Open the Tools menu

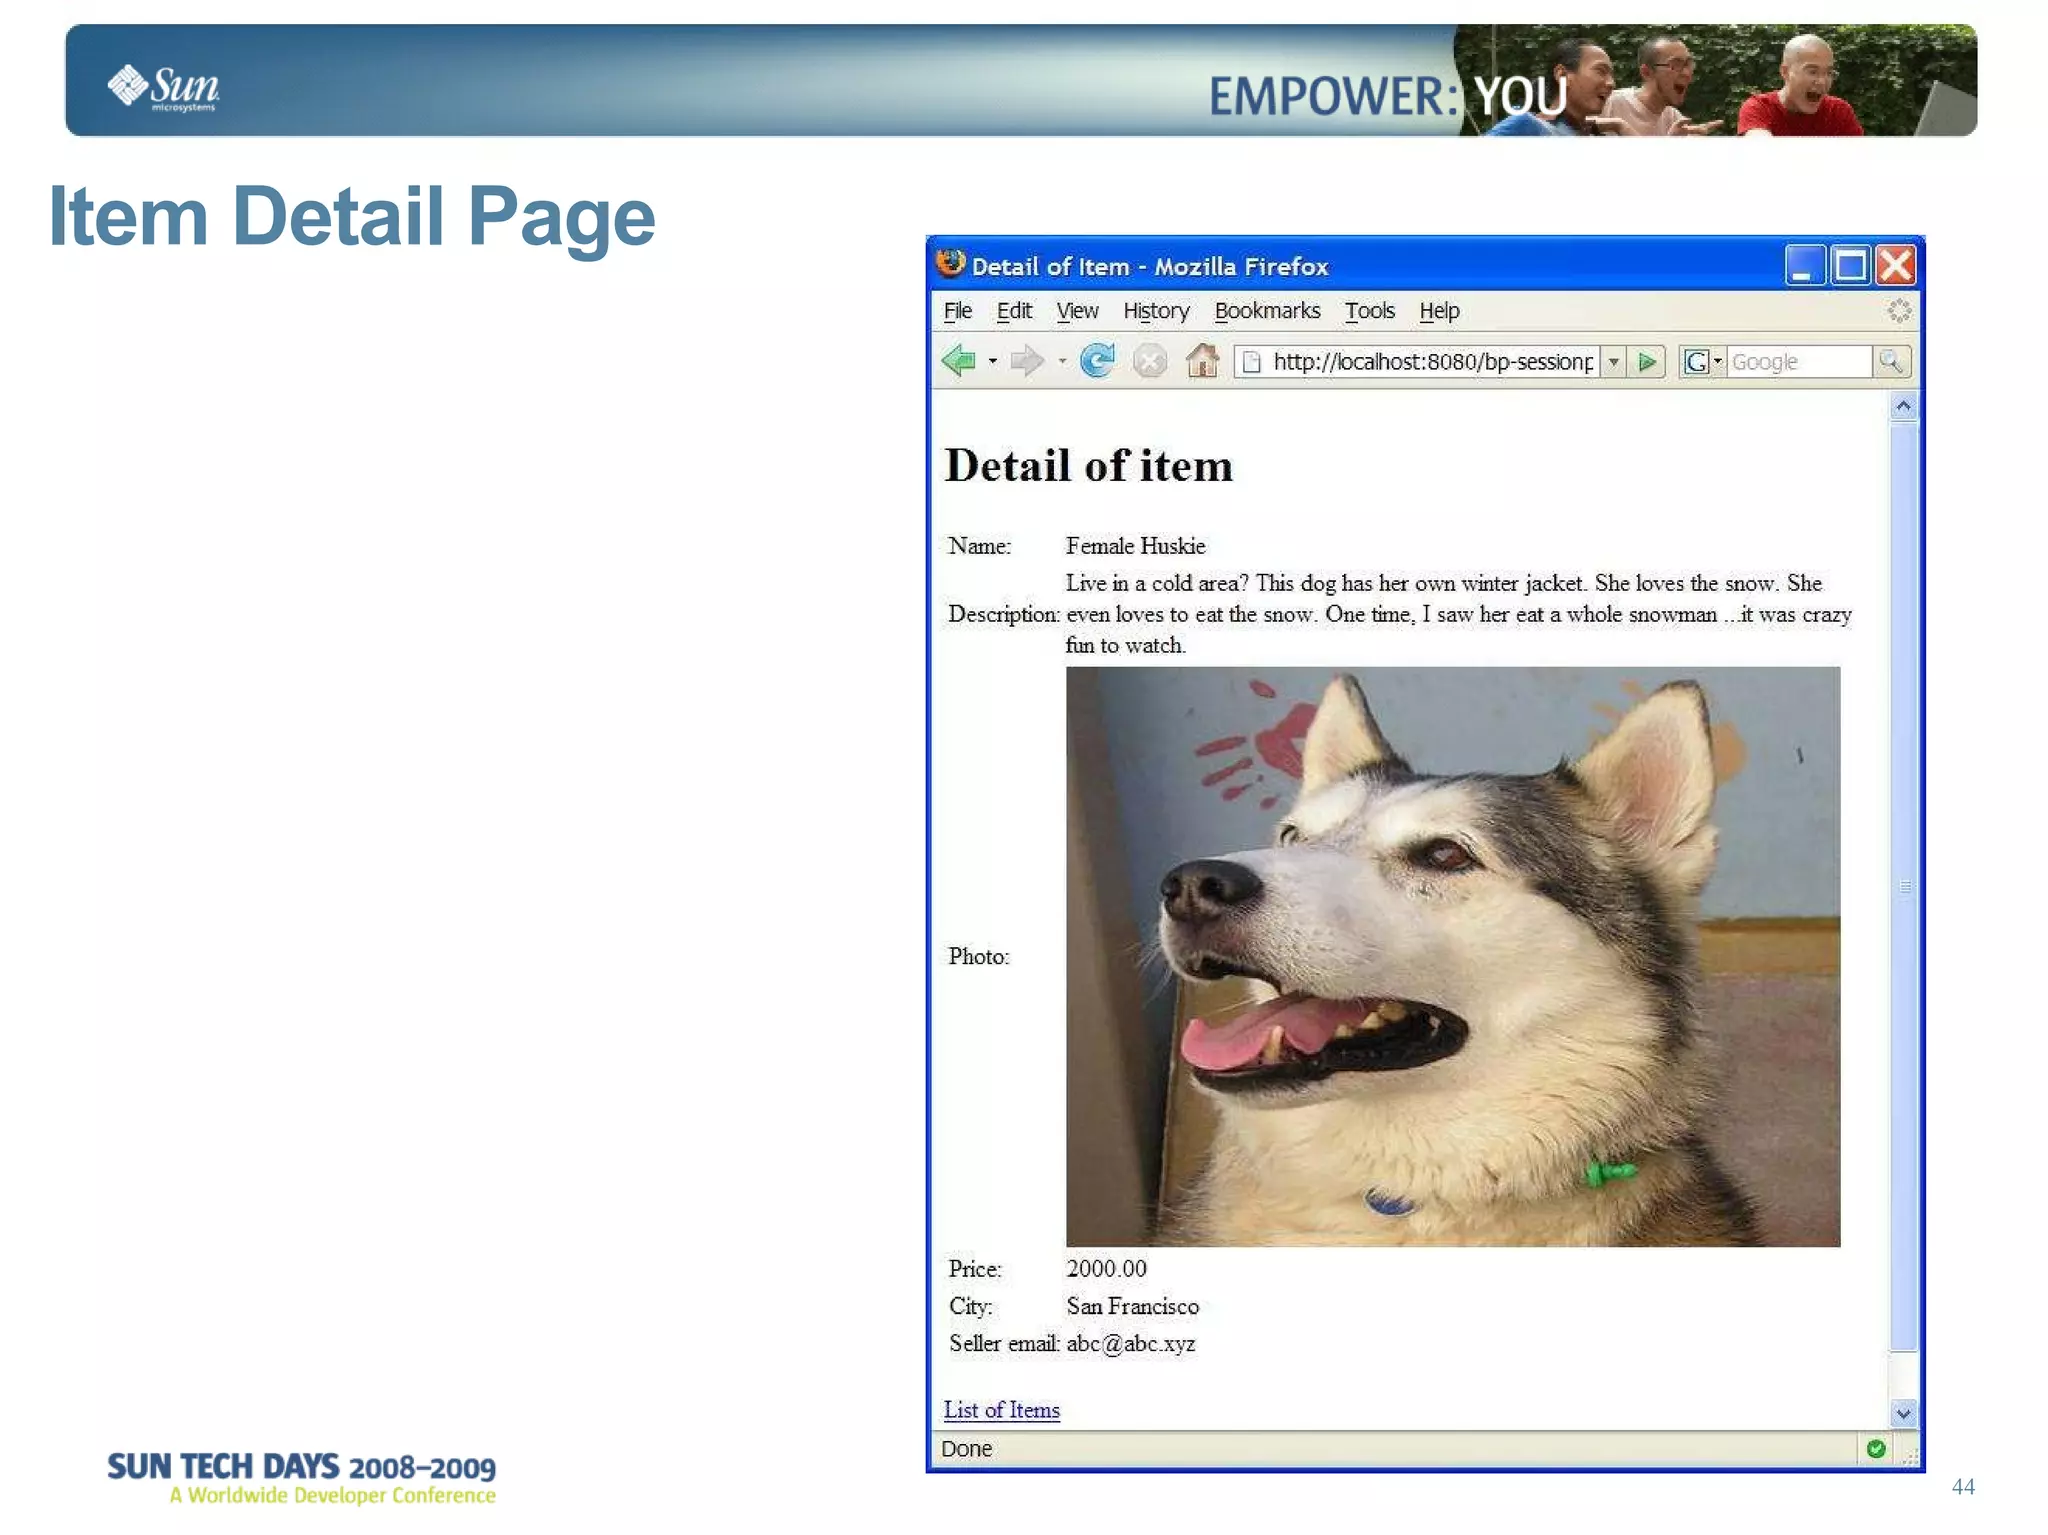click(1369, 311)
